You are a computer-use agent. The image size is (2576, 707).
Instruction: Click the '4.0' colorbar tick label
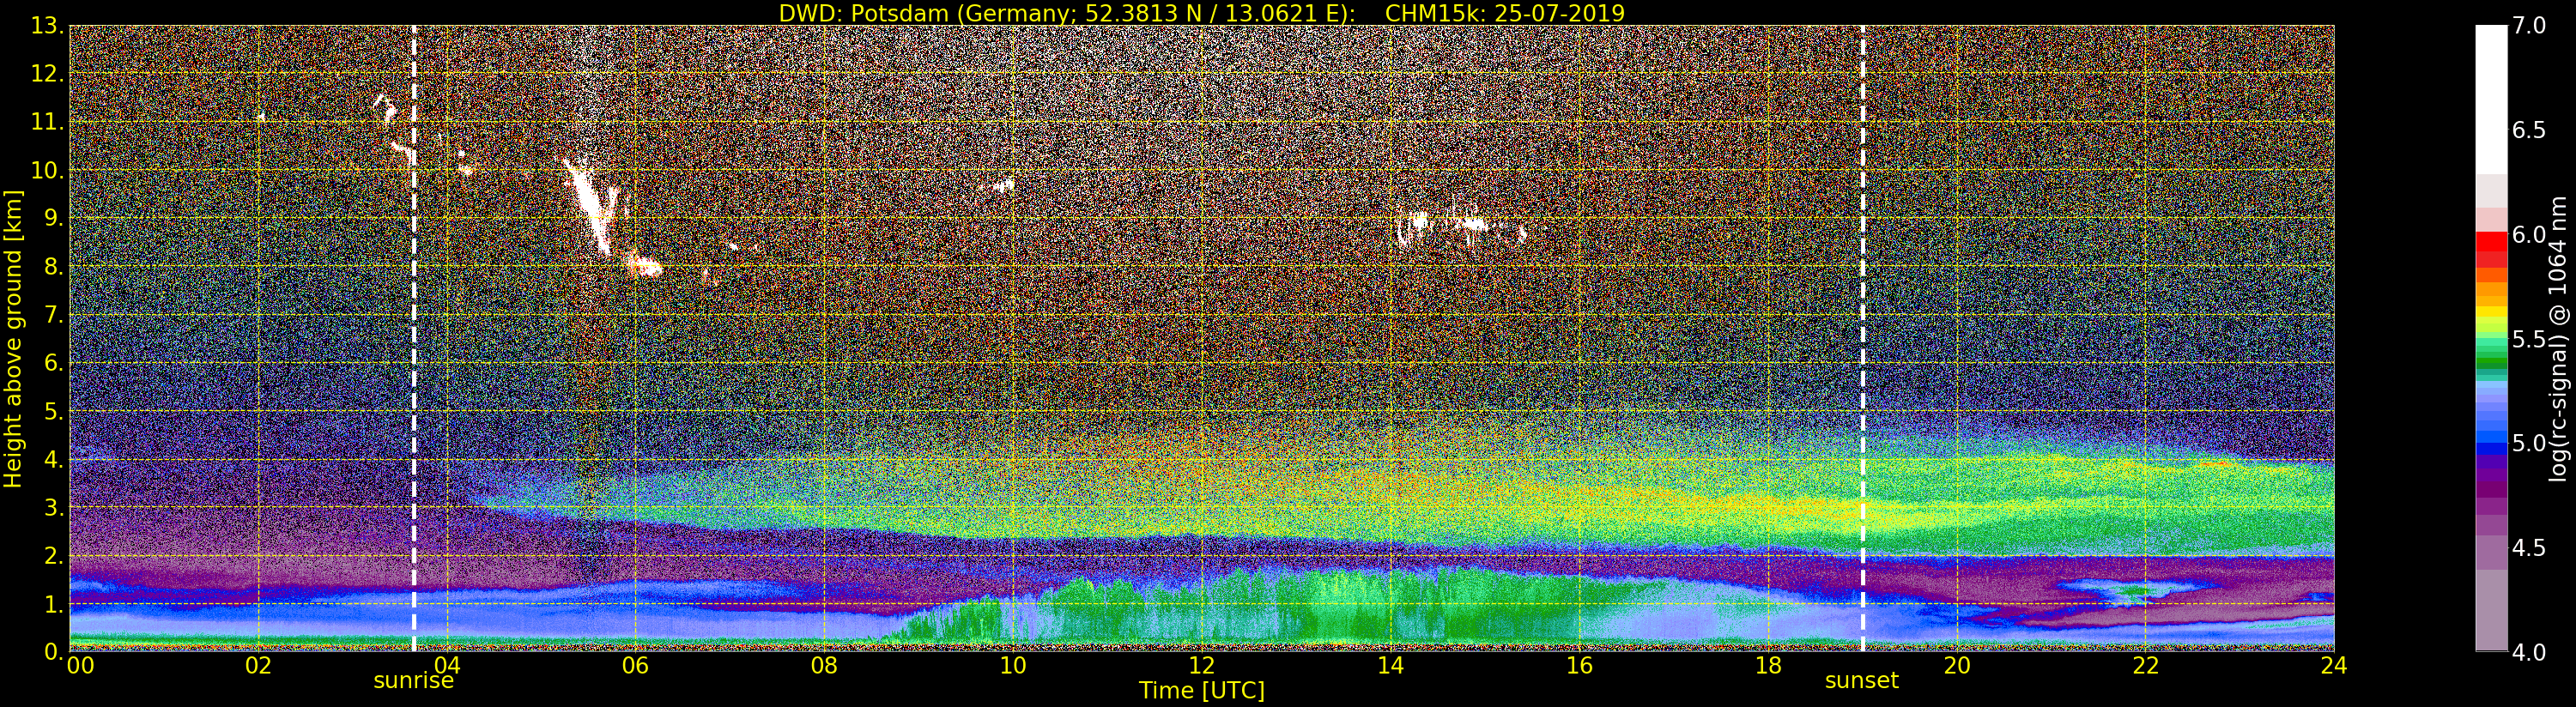pyautogui.click(x=2529, y=652)
